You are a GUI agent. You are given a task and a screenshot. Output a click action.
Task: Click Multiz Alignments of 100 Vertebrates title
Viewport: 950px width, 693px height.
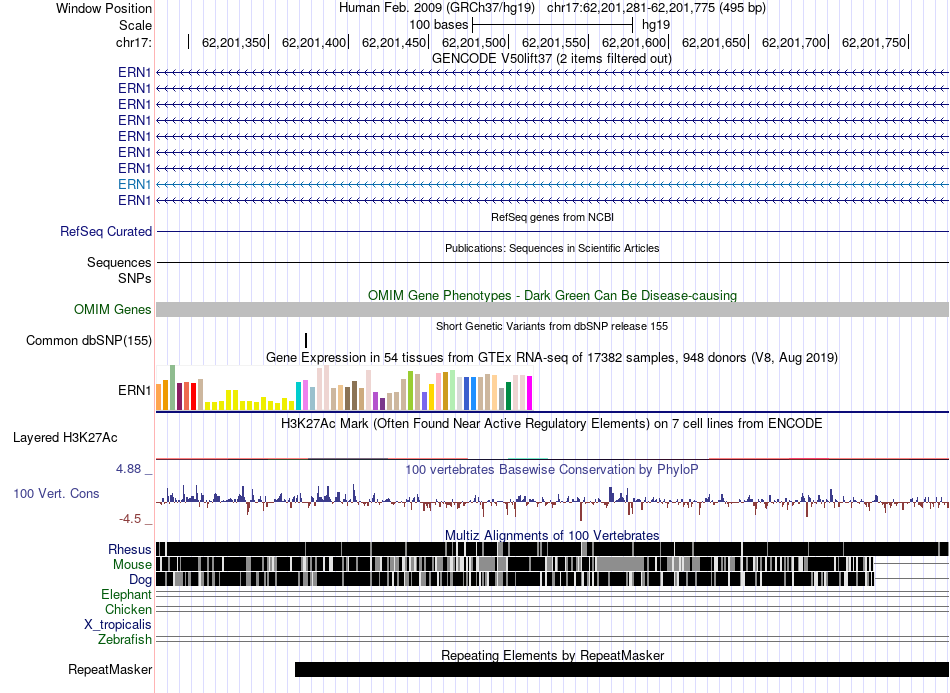pos(552,536)
